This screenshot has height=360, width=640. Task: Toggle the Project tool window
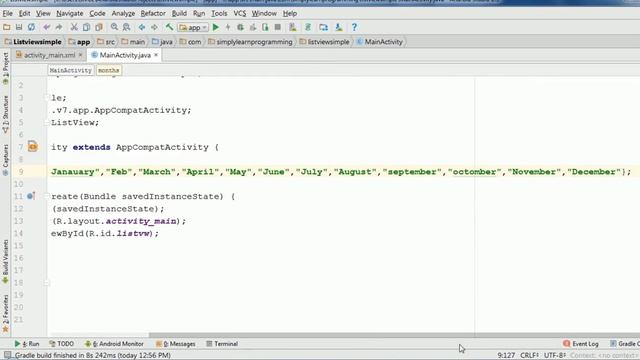[x=5, y=69]
